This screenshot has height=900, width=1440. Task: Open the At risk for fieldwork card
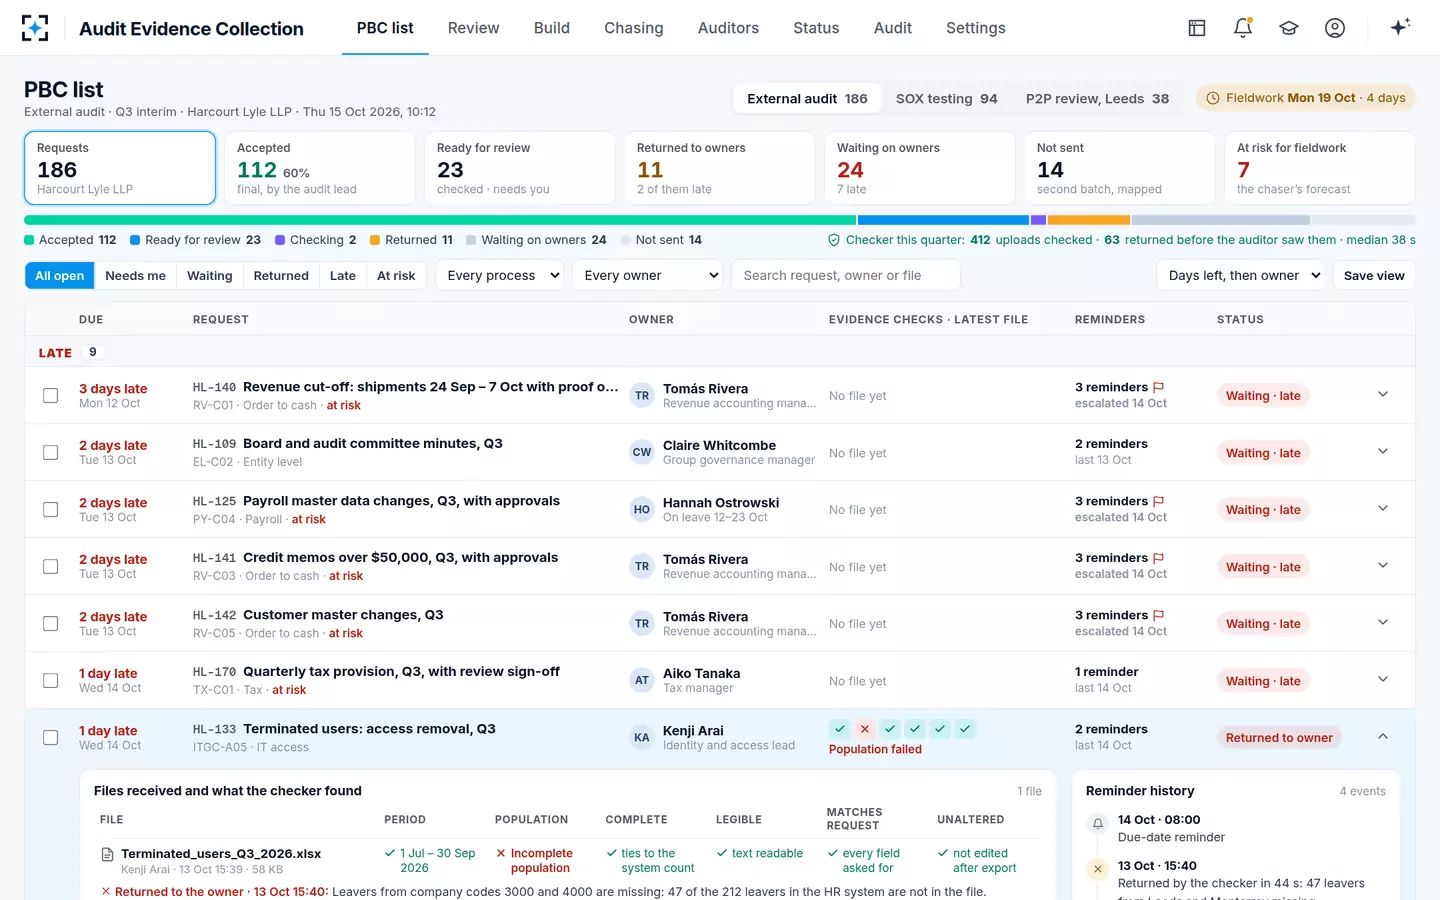click(x=1320, y=168)
